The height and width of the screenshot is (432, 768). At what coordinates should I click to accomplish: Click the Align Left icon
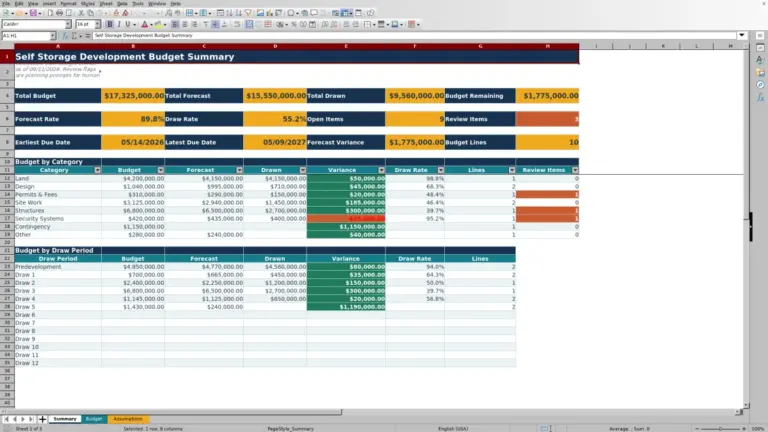coord(175,24)
